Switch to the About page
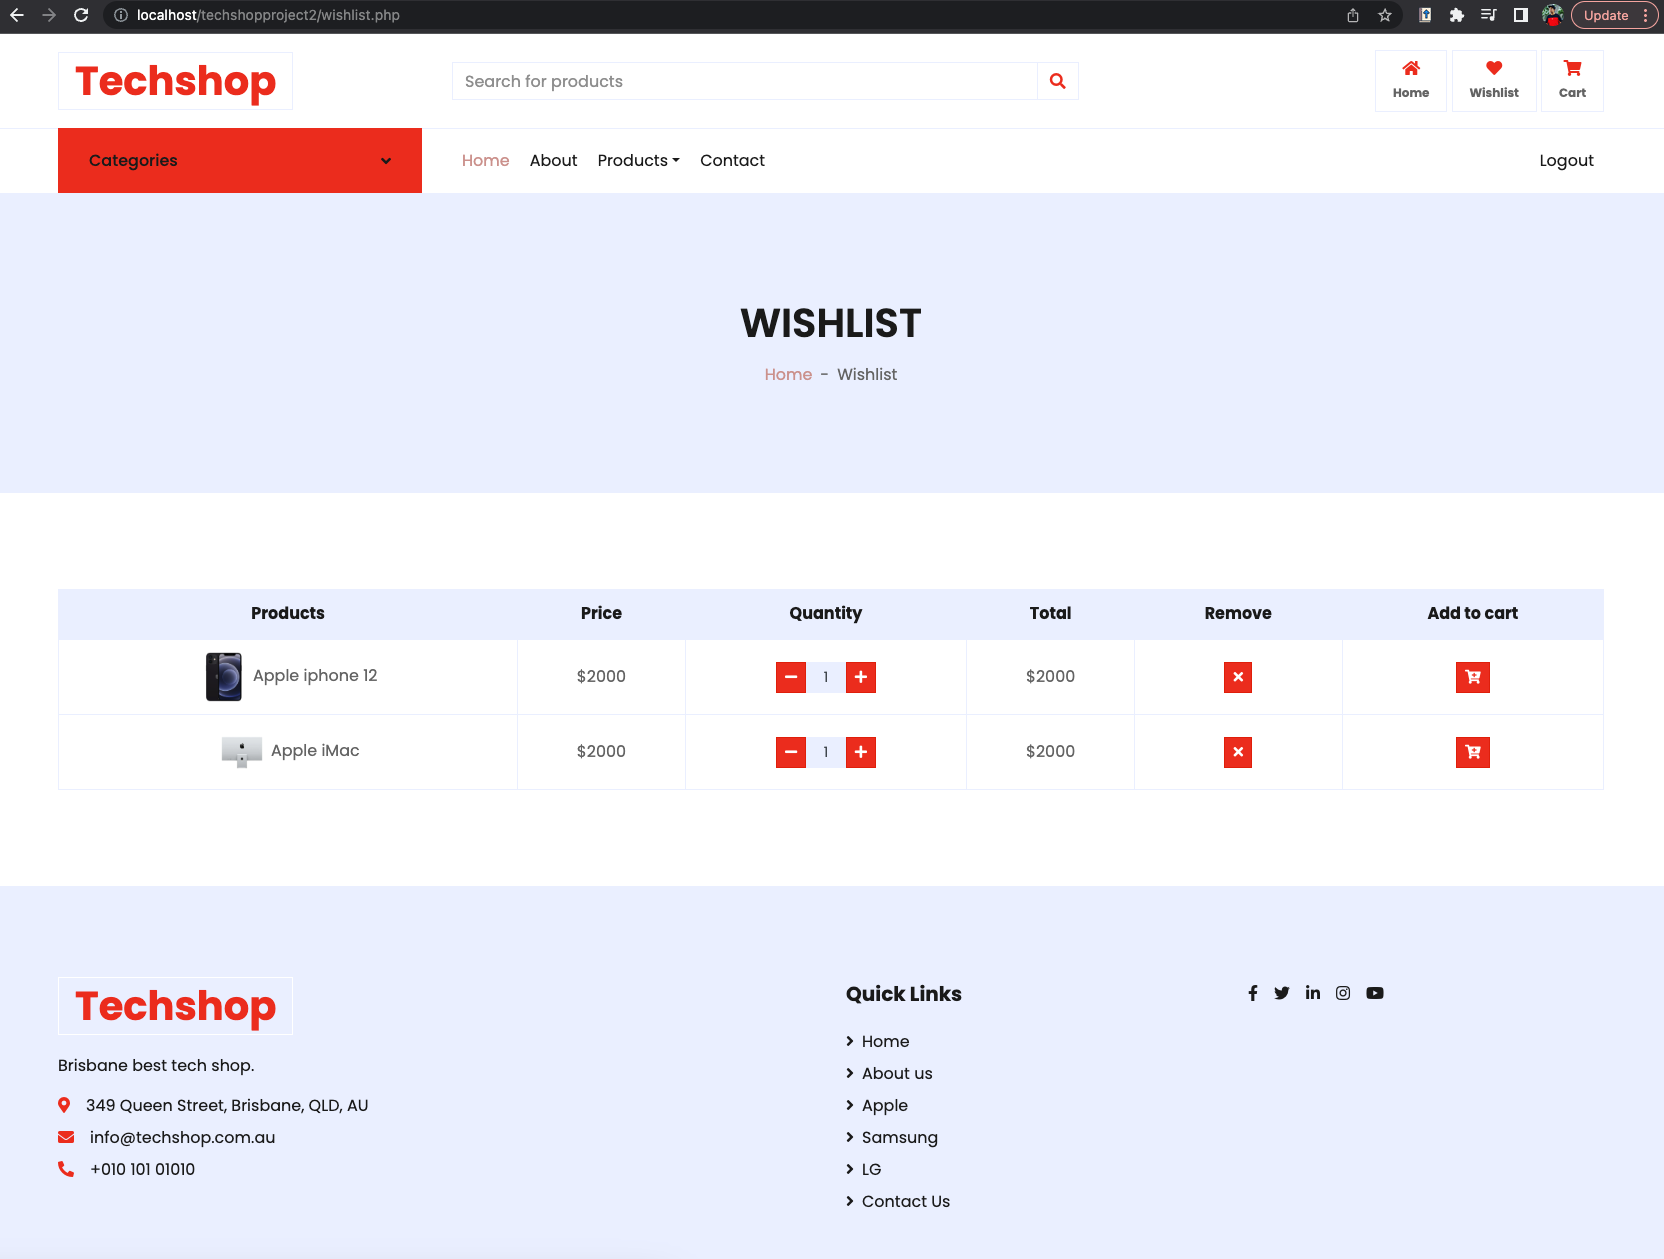 553,160
